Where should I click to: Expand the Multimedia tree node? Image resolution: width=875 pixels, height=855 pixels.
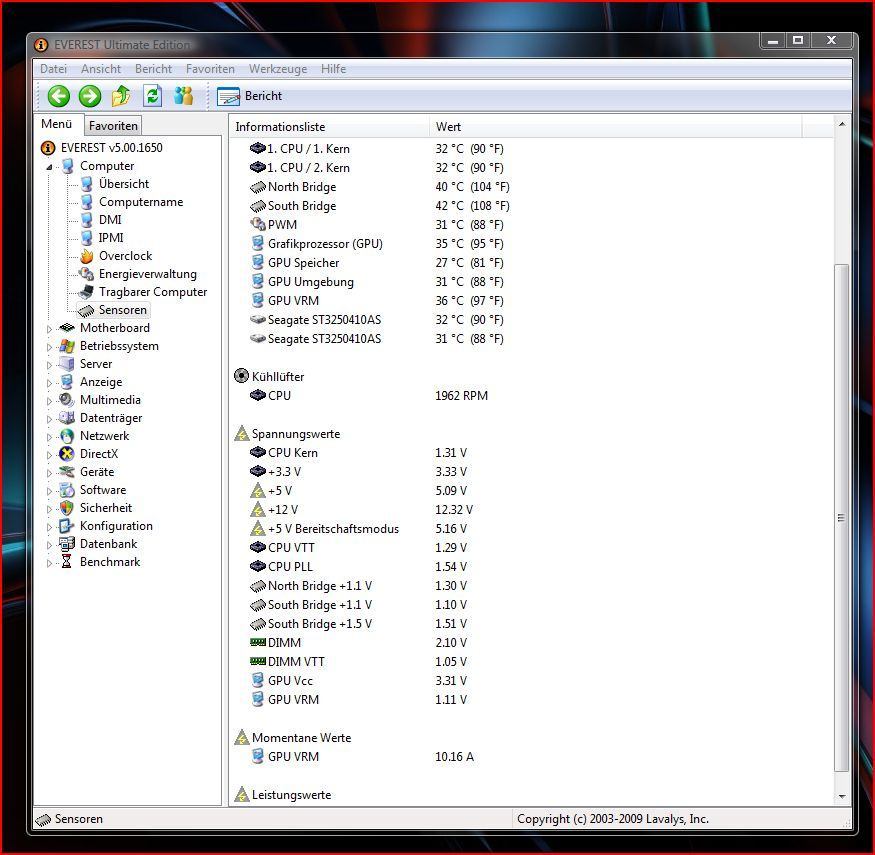click(49, 401)
